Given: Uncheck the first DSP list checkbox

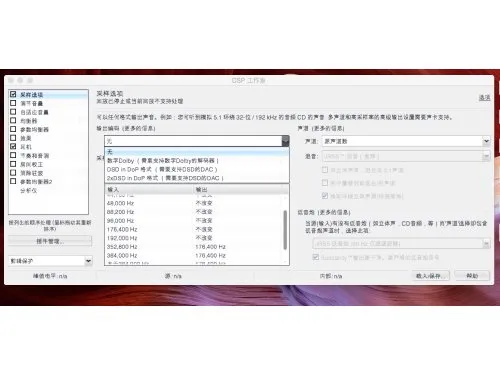Looking at the screenshot, I should (x=13, y=94).
